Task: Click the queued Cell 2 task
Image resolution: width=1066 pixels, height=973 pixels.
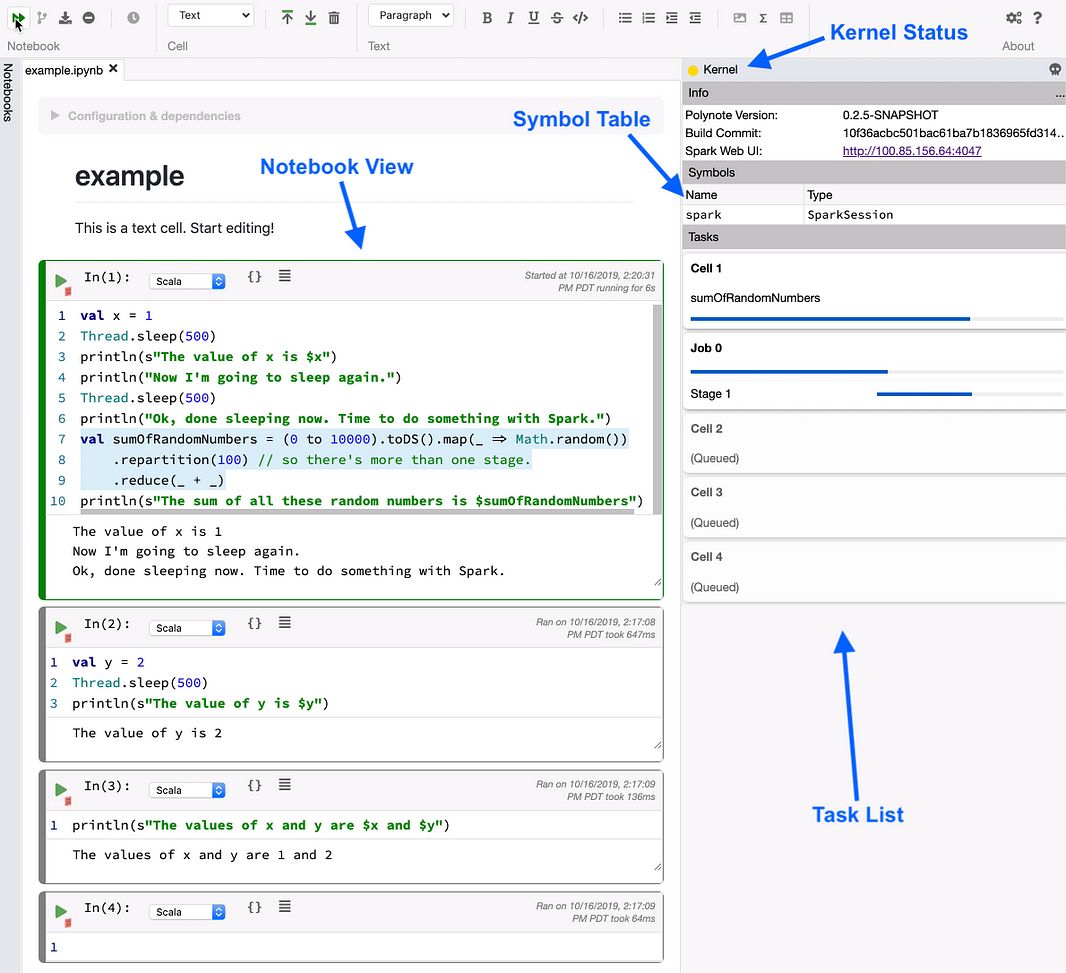Action: pyautogui.click(x=874, y=443)
